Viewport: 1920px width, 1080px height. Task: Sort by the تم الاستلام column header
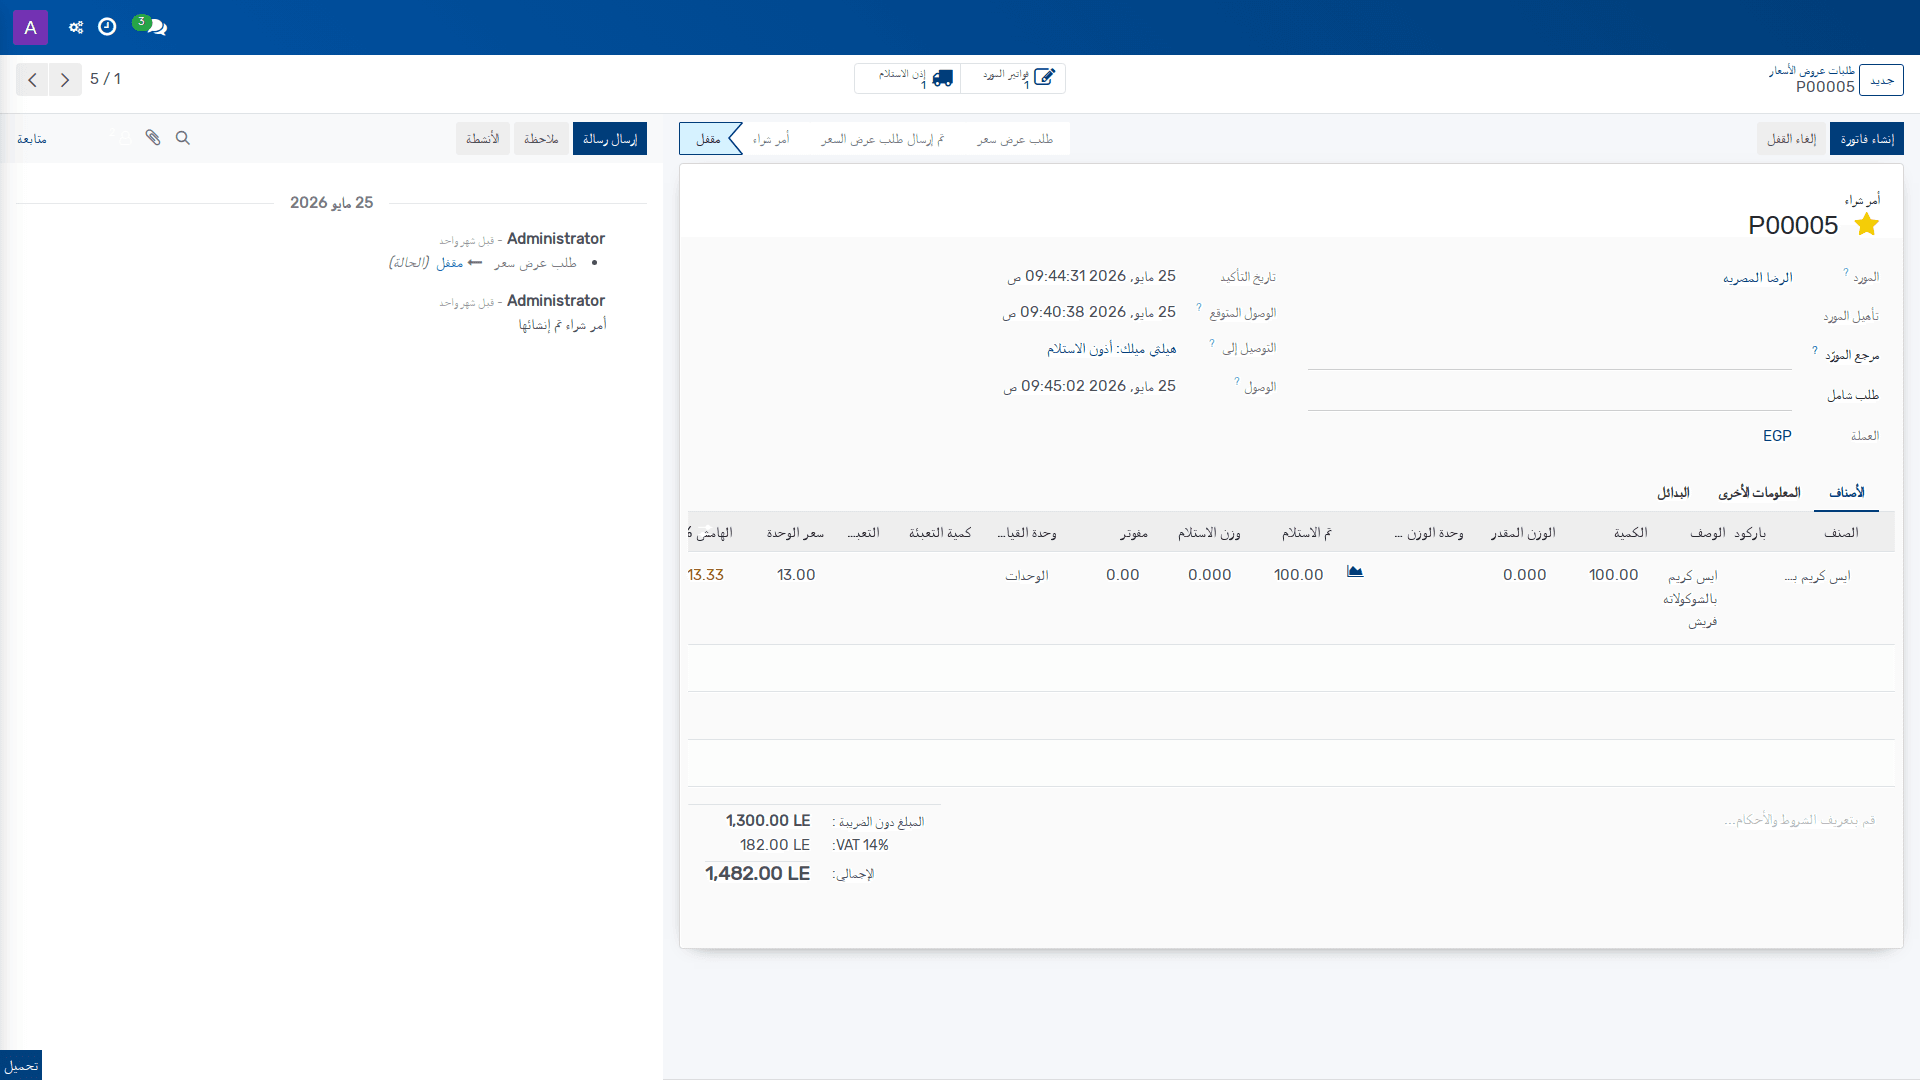click(1306, 533)
